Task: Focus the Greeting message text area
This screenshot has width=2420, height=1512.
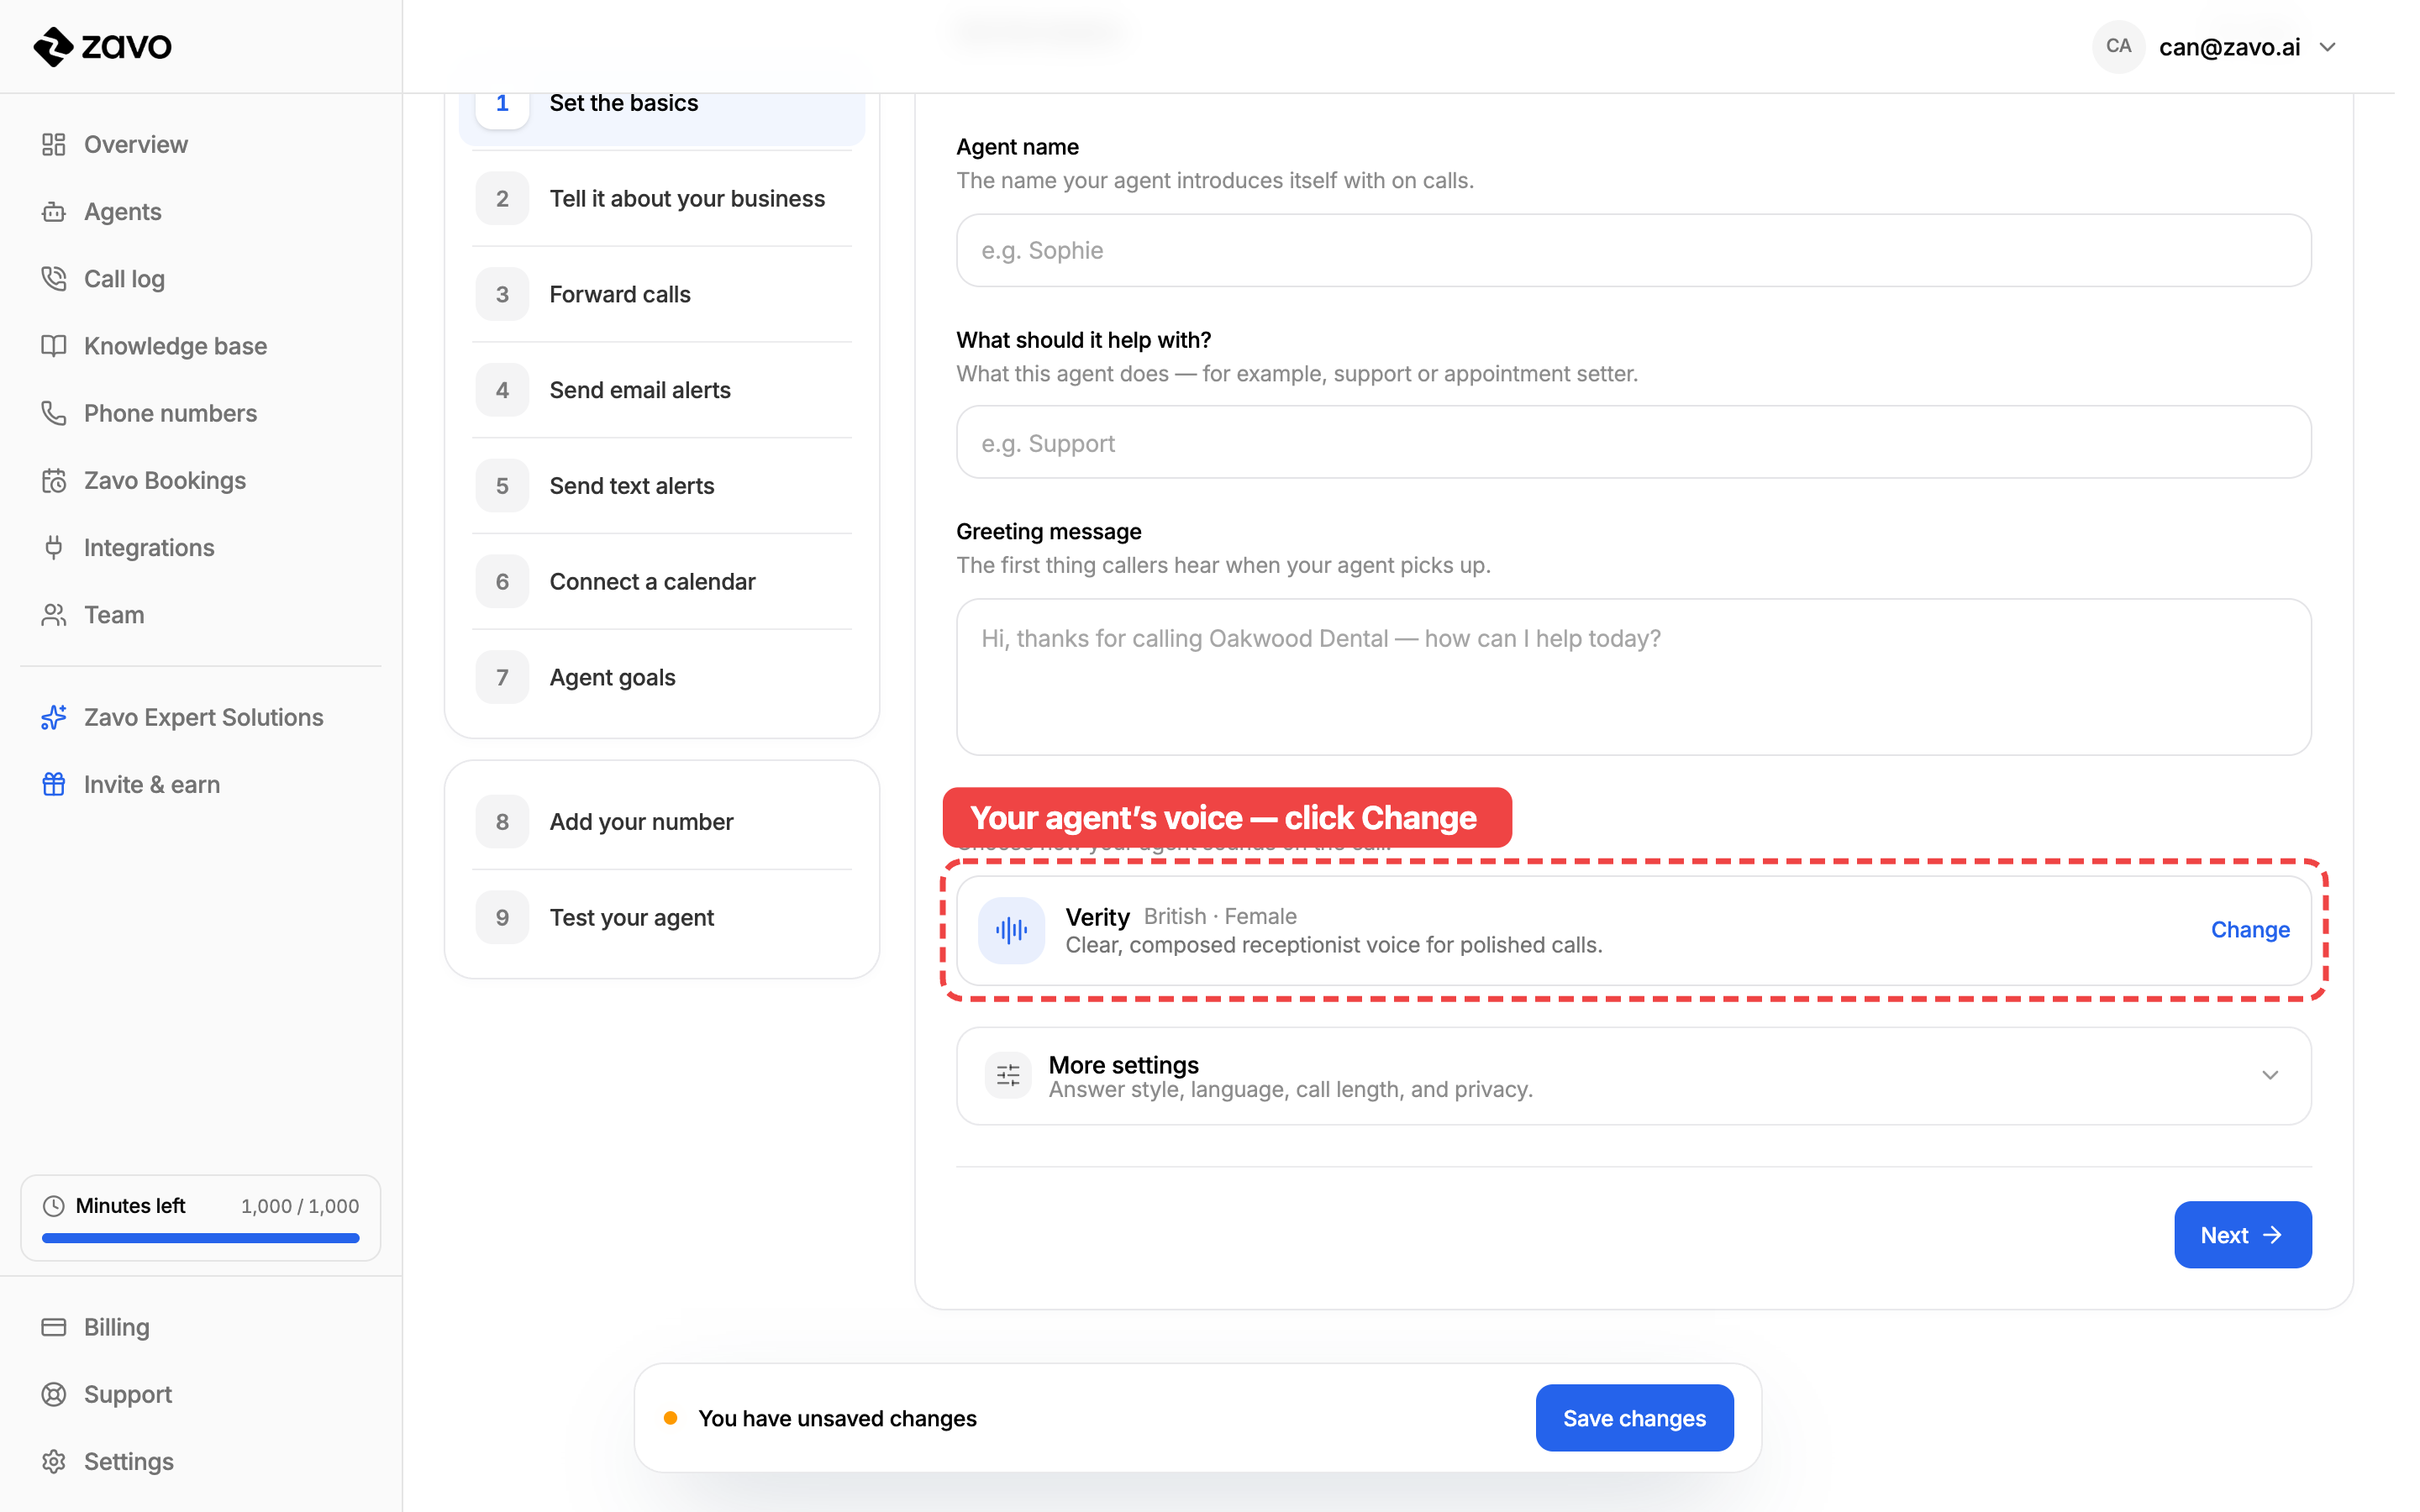Action: [x=1633, y=677]
